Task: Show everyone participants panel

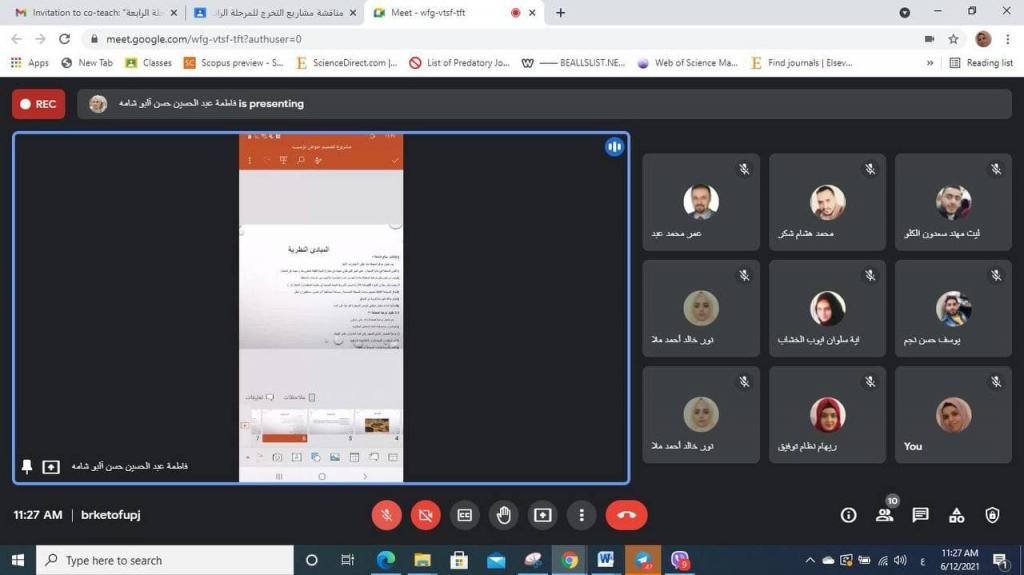Action: coord(884,515)
